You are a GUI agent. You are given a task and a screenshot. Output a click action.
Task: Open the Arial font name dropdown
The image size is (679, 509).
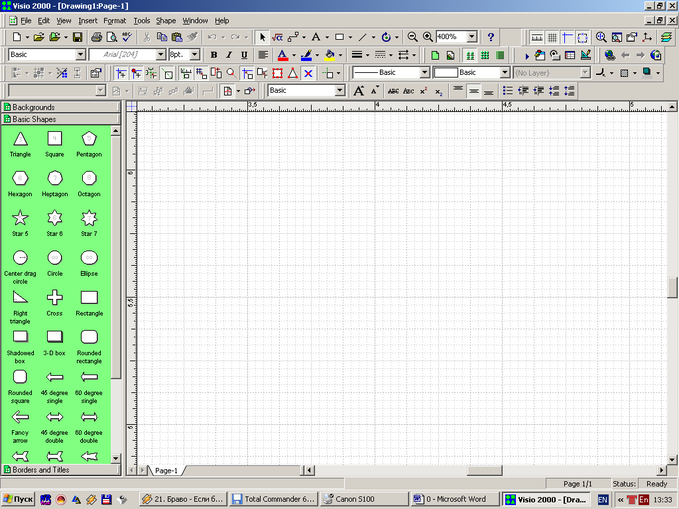point(158,55)
